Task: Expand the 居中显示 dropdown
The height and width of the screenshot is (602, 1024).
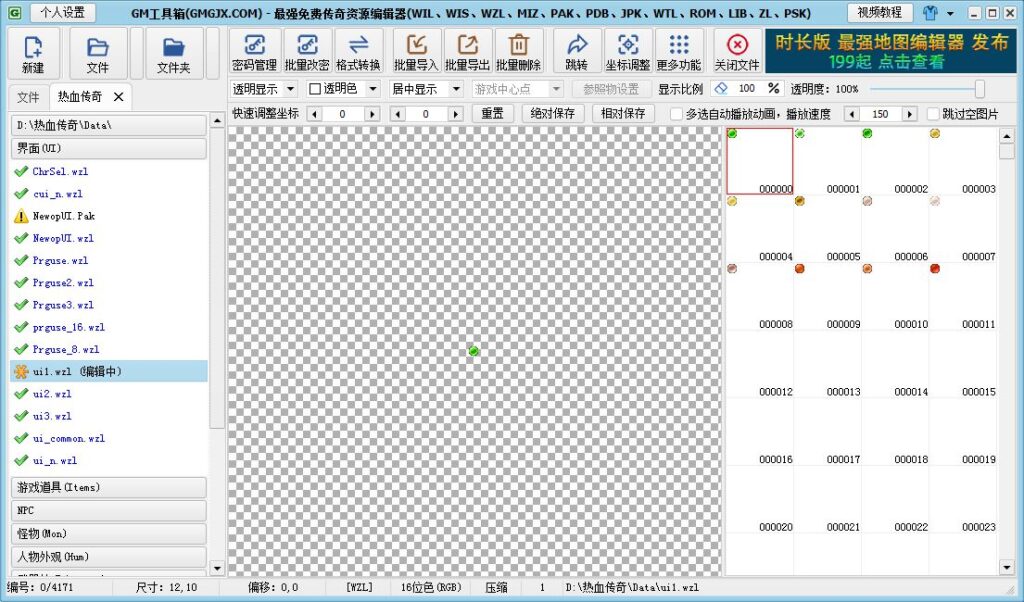Action: point(427,89)
